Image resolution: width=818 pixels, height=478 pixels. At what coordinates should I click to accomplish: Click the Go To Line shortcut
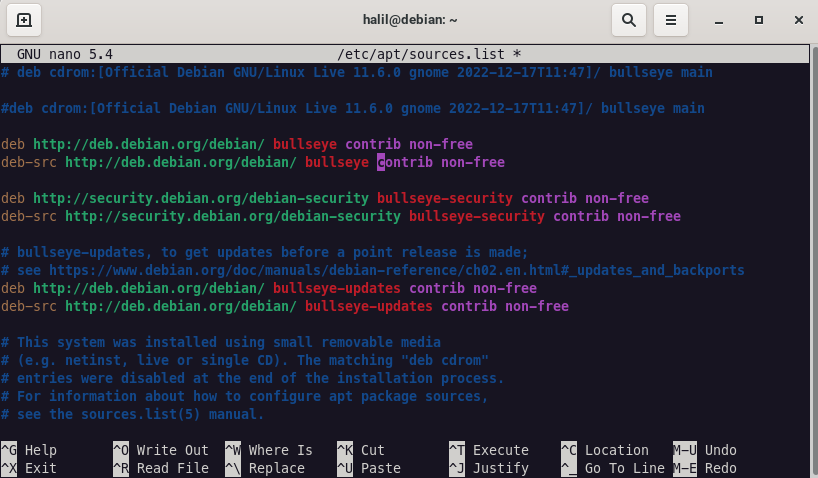point(613,468)
